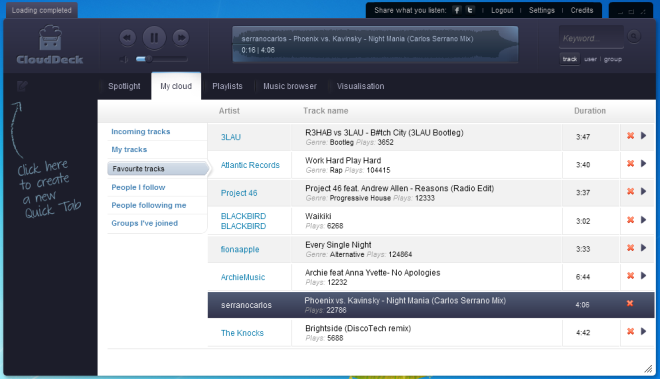Image resolution: width=660 pixels, height=379 pixels.
Task: Play Brightside (DiscoTech remix)
Action: click(643, 331)
